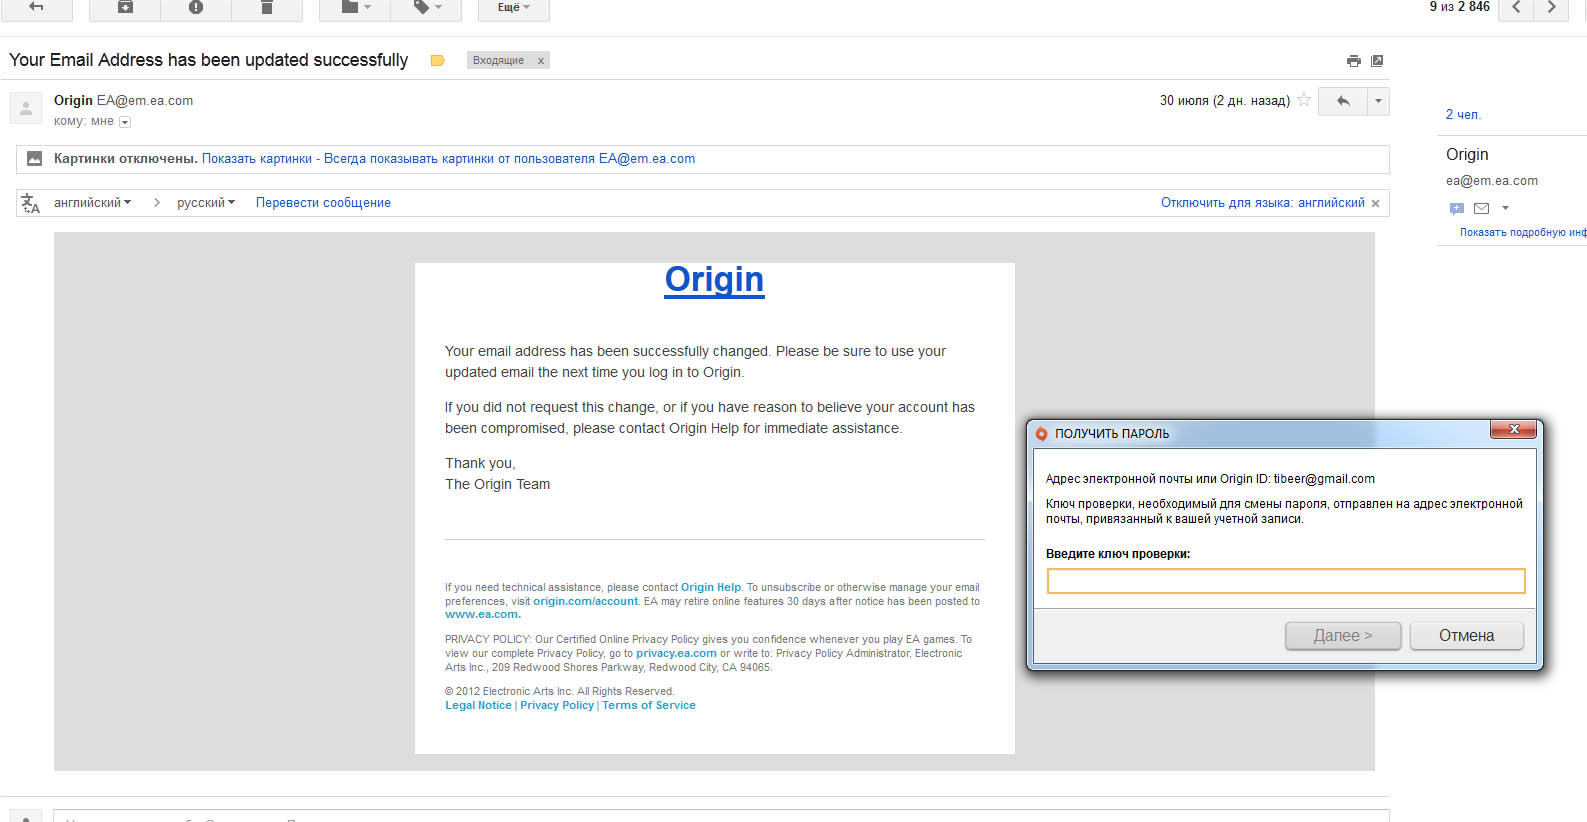This screenshot has height=822, width=1587.
Task: Click the translate icon
Action: [31, 203]
